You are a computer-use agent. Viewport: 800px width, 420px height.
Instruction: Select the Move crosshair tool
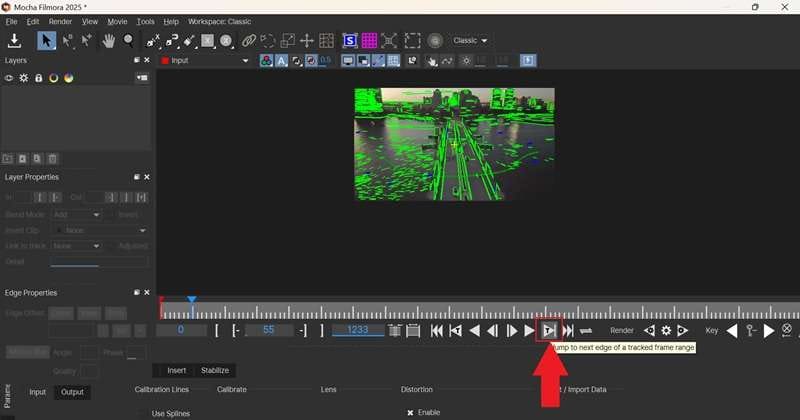pos(307,40)
